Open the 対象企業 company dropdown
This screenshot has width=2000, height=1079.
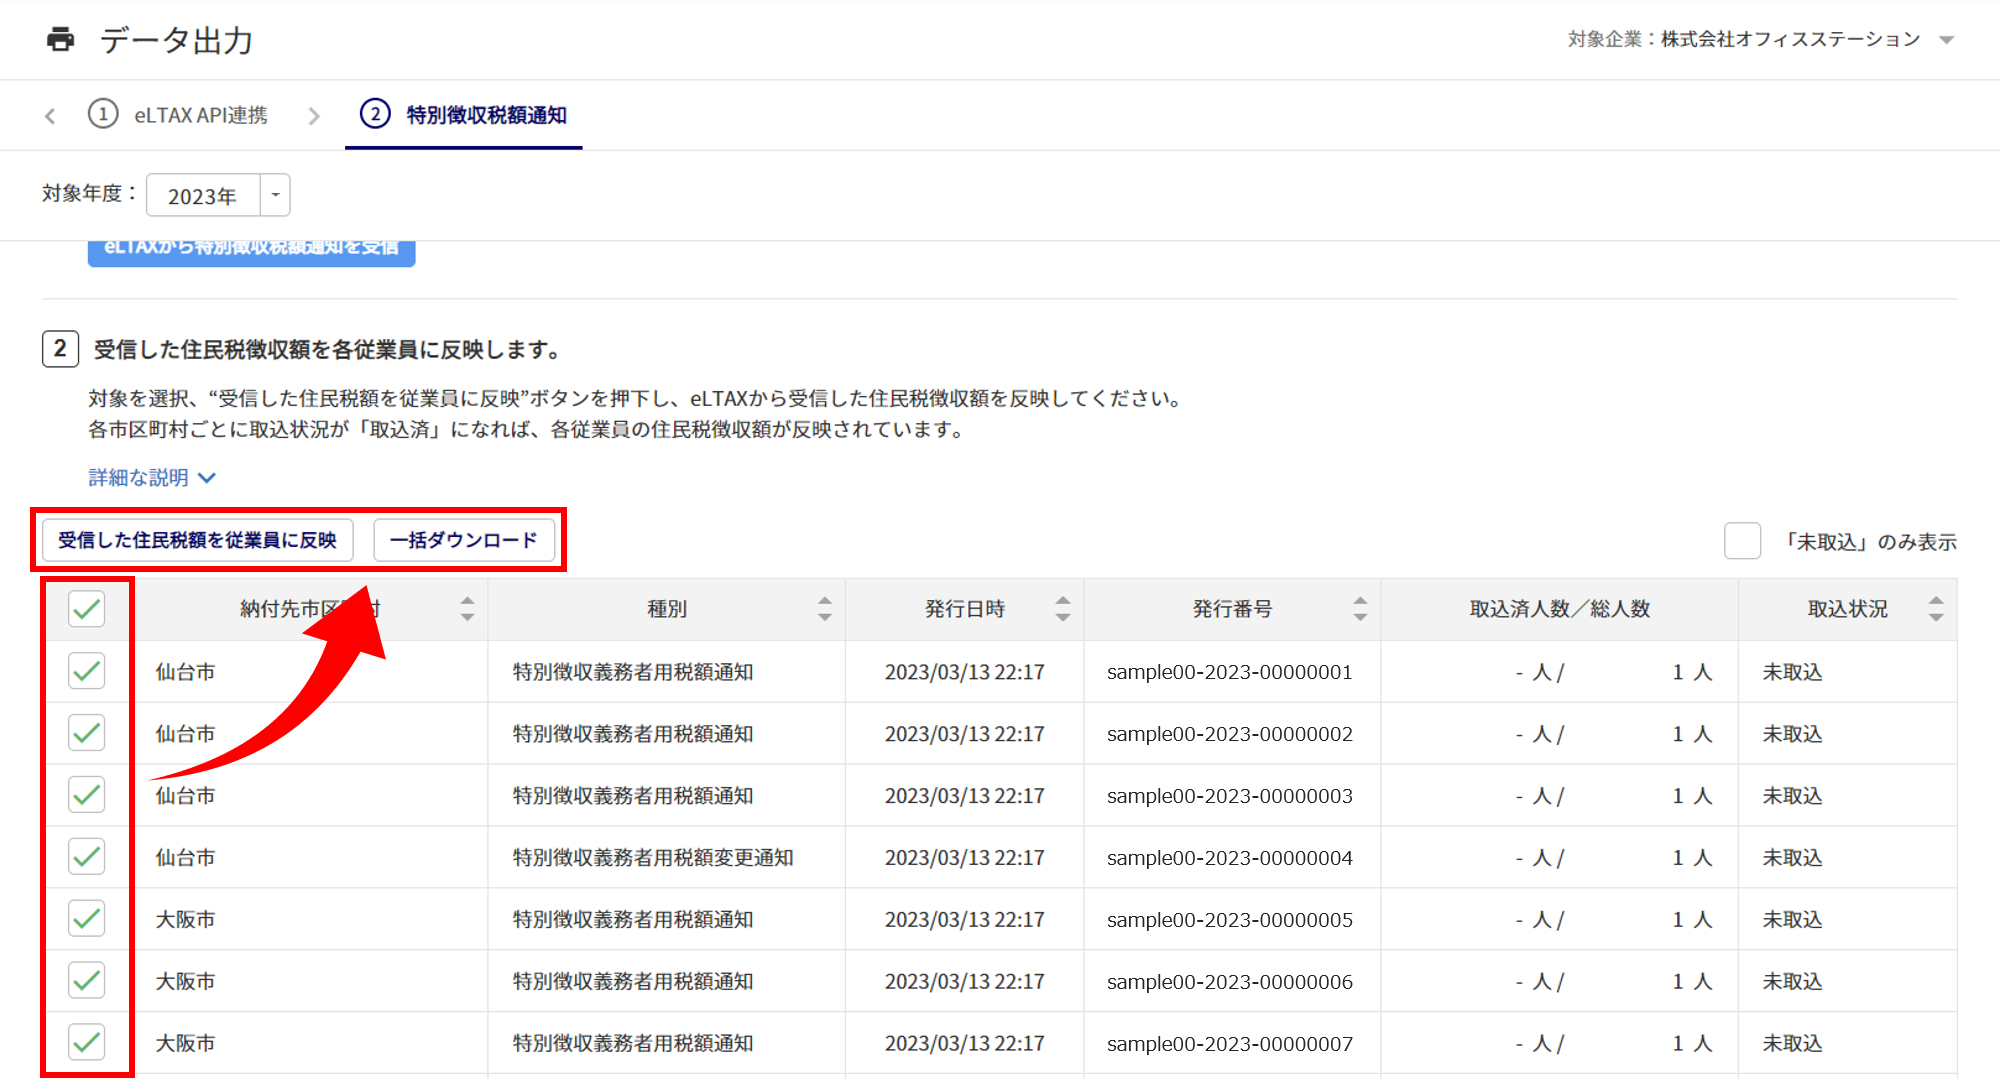click(1946, 40)
